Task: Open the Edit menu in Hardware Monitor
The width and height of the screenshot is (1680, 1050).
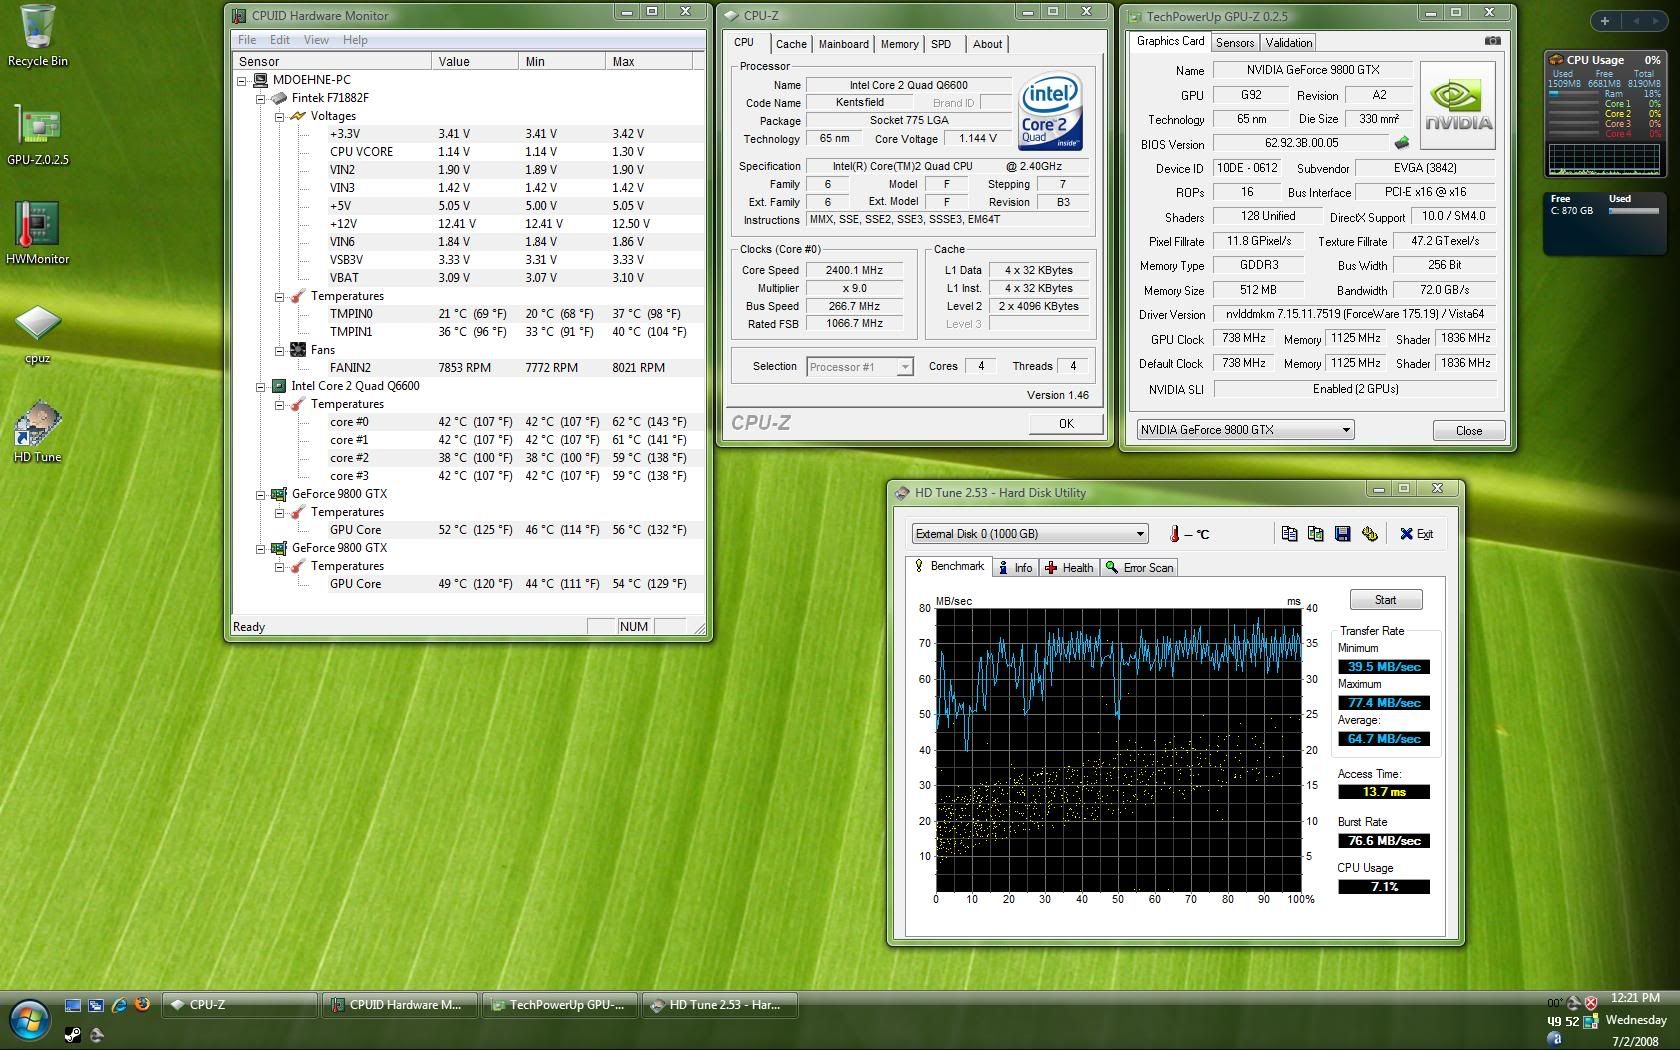Action: (x=280, y=40)
